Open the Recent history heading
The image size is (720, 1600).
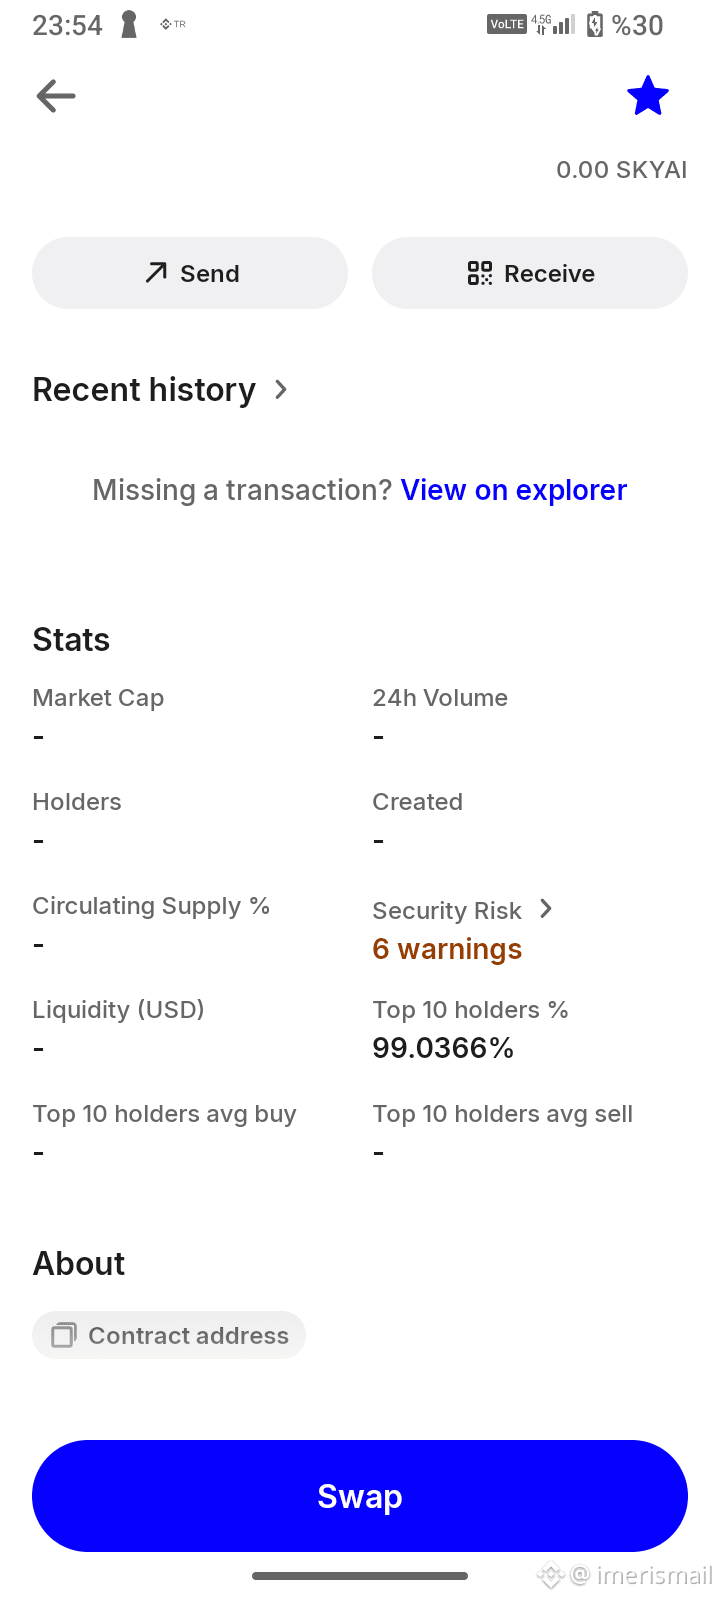click(x=144, y=390)
